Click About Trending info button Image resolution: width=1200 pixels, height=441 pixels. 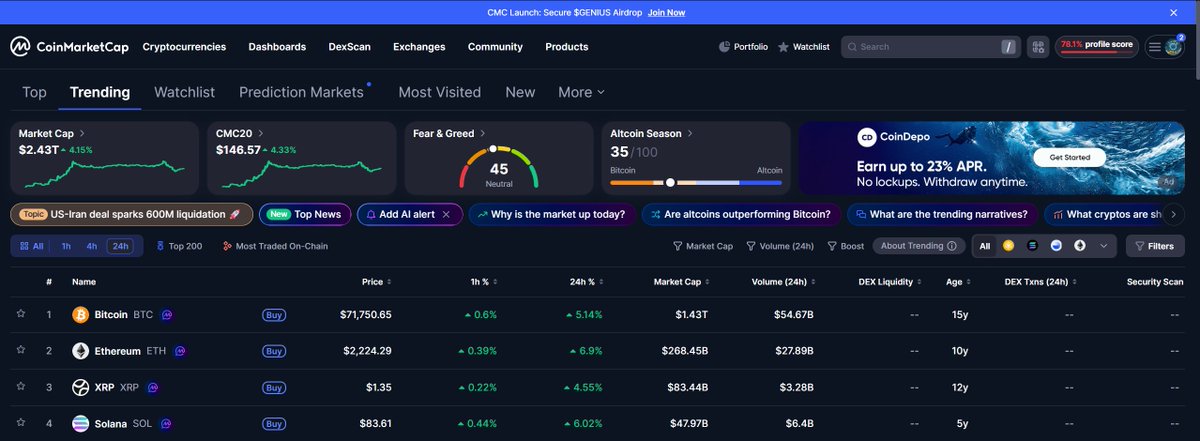tap(919, 246)
